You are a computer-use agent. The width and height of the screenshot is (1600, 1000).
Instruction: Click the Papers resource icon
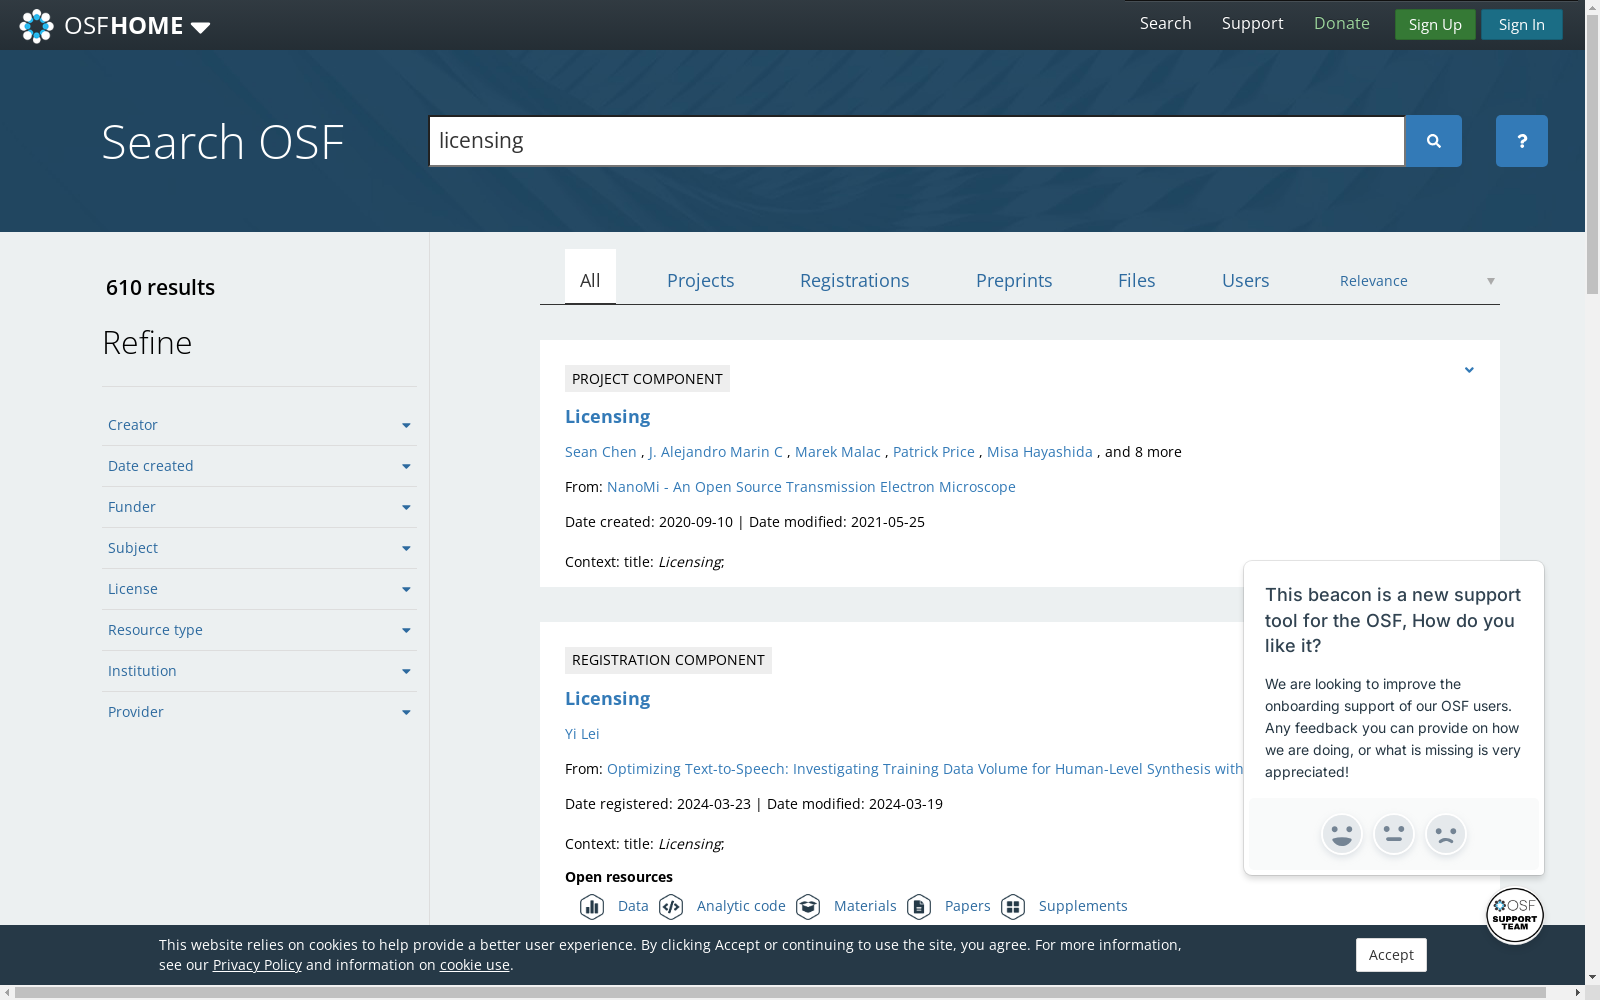919,906
